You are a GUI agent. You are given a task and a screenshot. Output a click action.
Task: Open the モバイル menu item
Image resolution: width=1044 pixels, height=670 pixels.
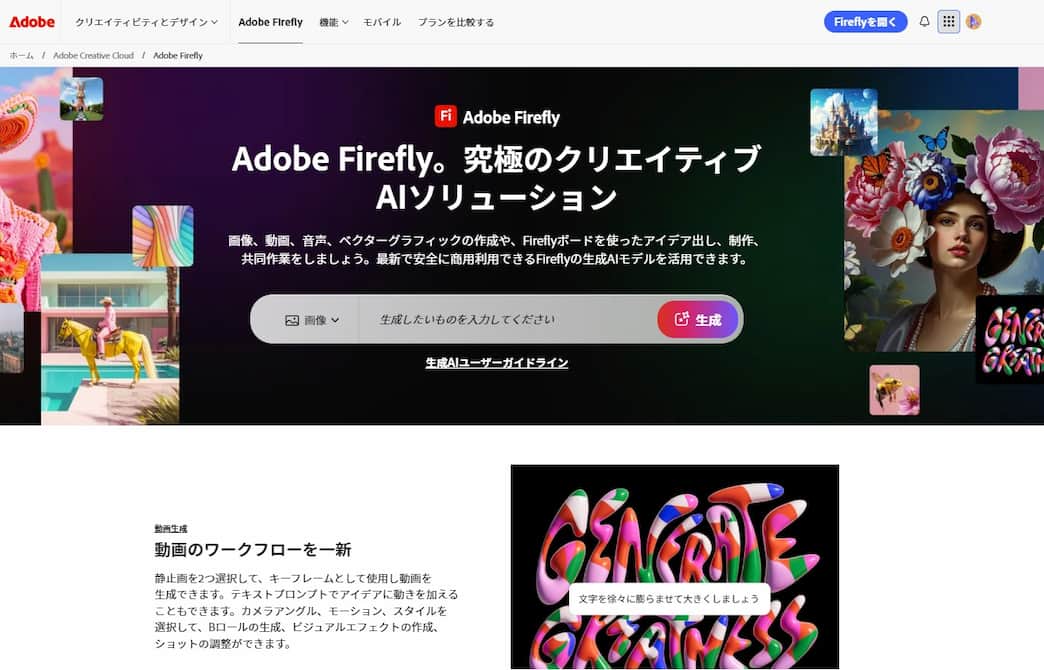382,22
